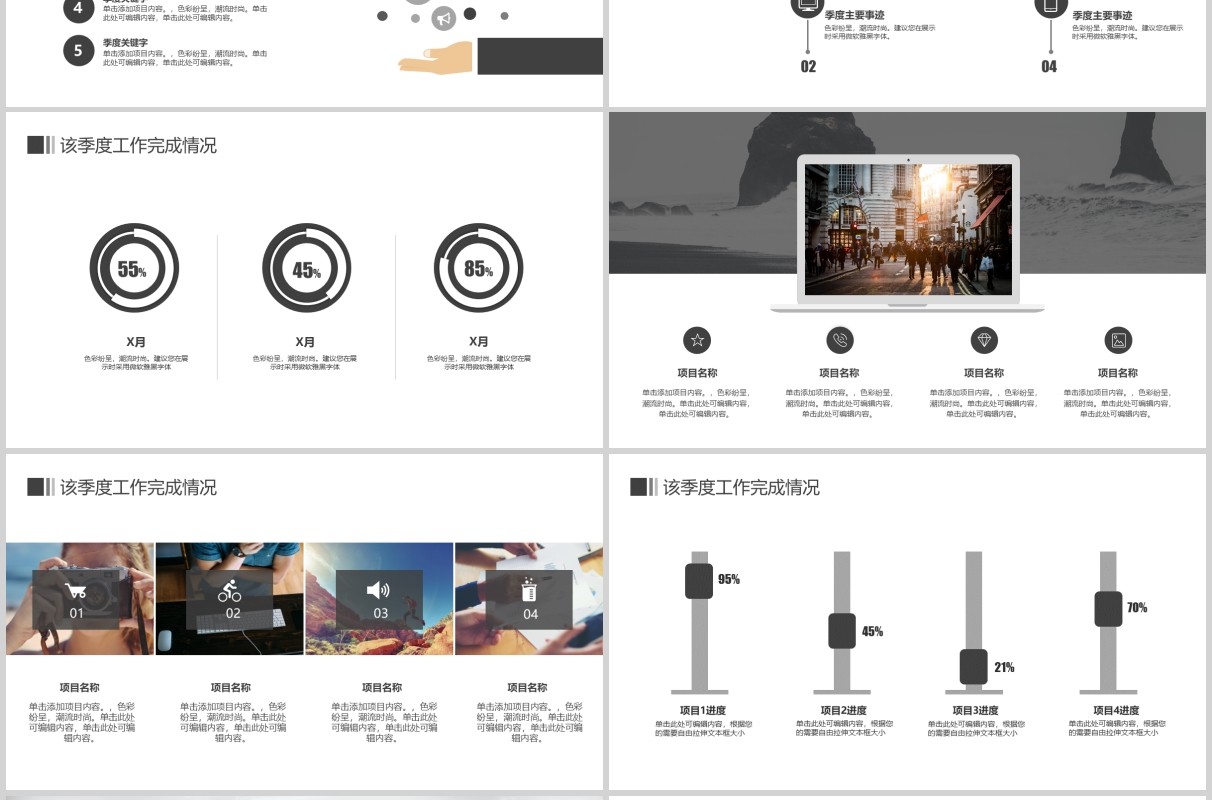The image size is (1212, 800).
Task: Click 项目名称 under photo tile 04
Action: (527, 687)
